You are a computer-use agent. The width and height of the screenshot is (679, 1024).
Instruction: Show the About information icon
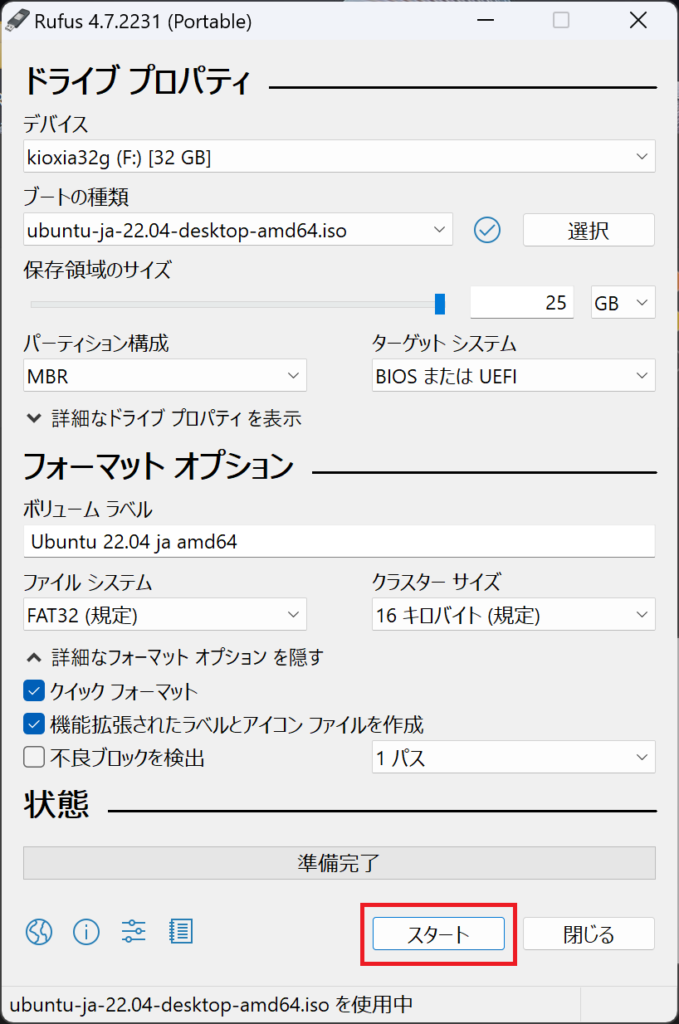click(86, 932)
